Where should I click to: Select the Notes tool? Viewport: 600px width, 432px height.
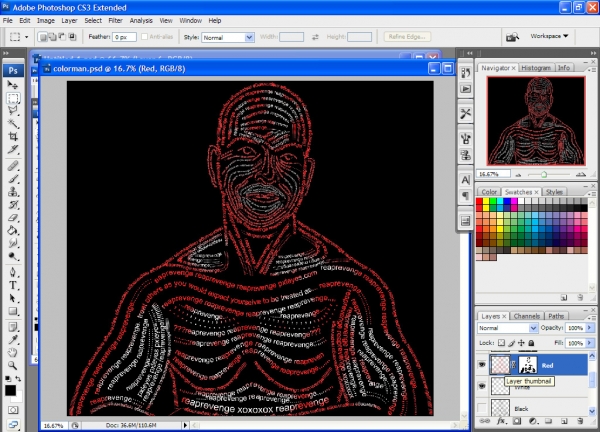click(13, 327)
